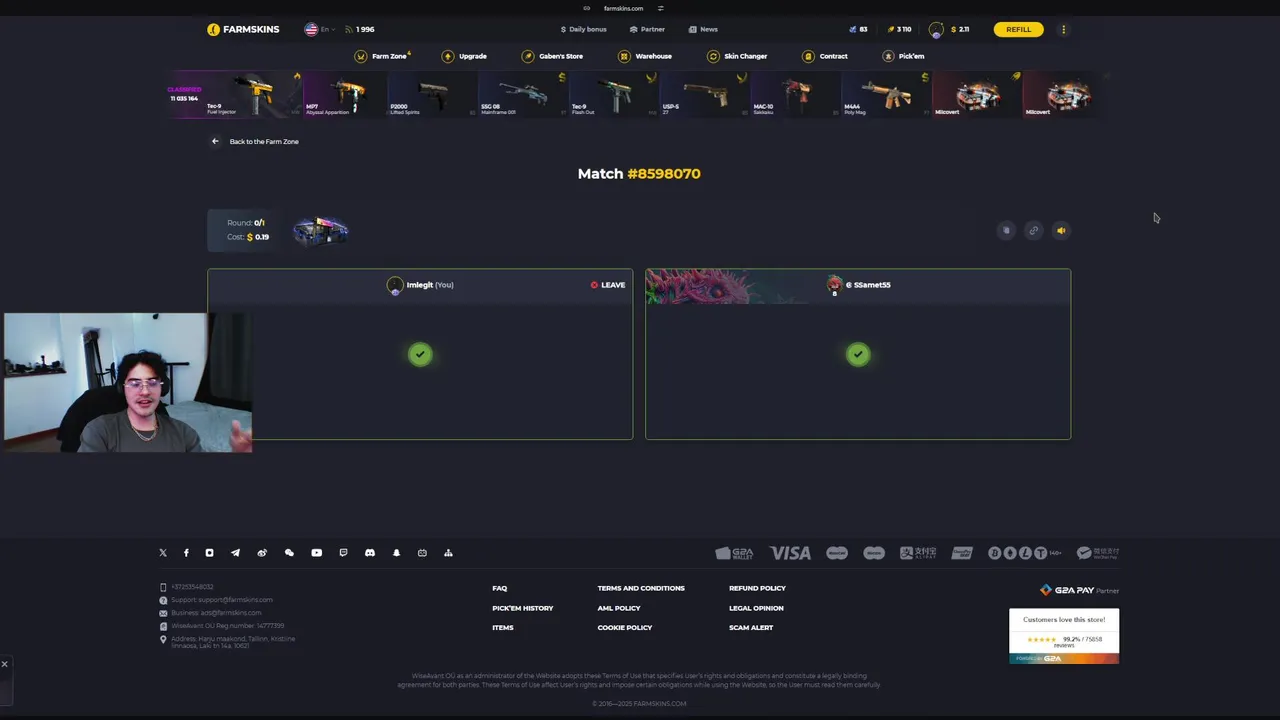This screenshot has height=720, width=1280.
Task: Open the Telegram social icon
Action: click(x=235, y=552)
